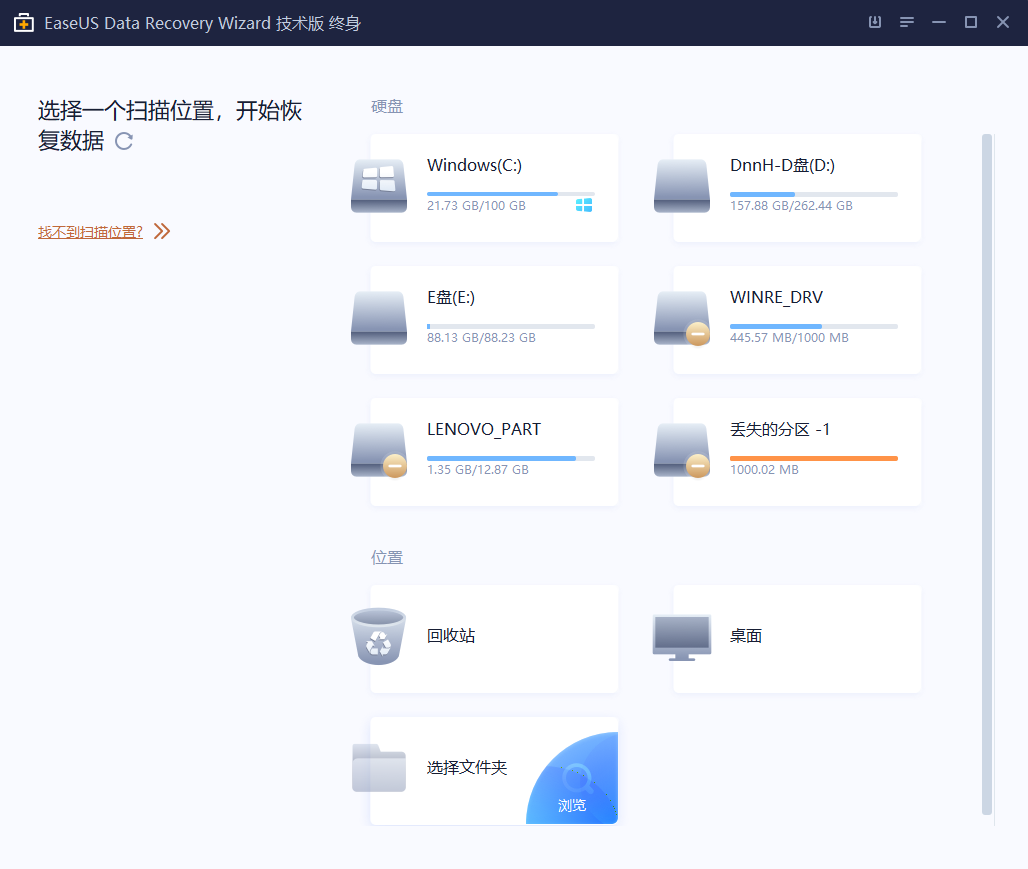
Task: Click the orange bar of 丢失的分区 -1
Action: [814, 458]
